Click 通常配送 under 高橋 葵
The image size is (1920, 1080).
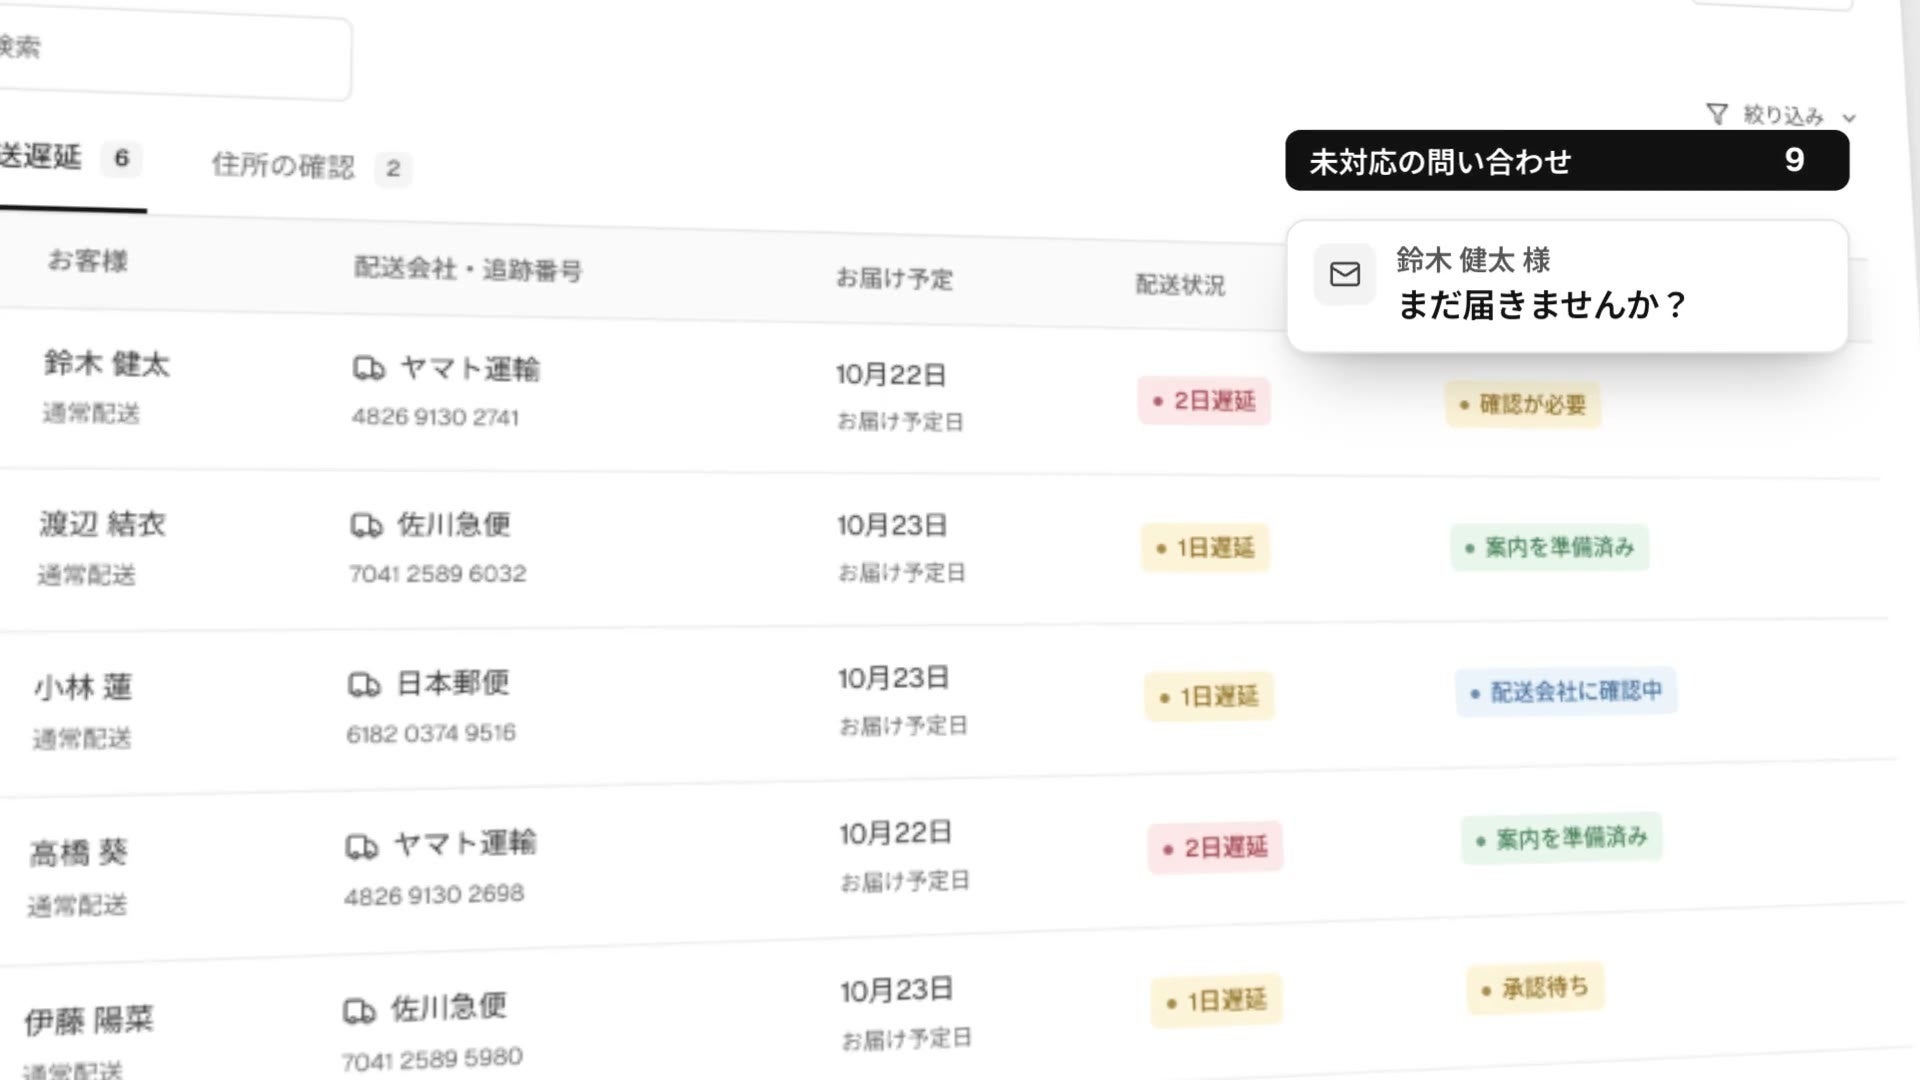point(77,906)
